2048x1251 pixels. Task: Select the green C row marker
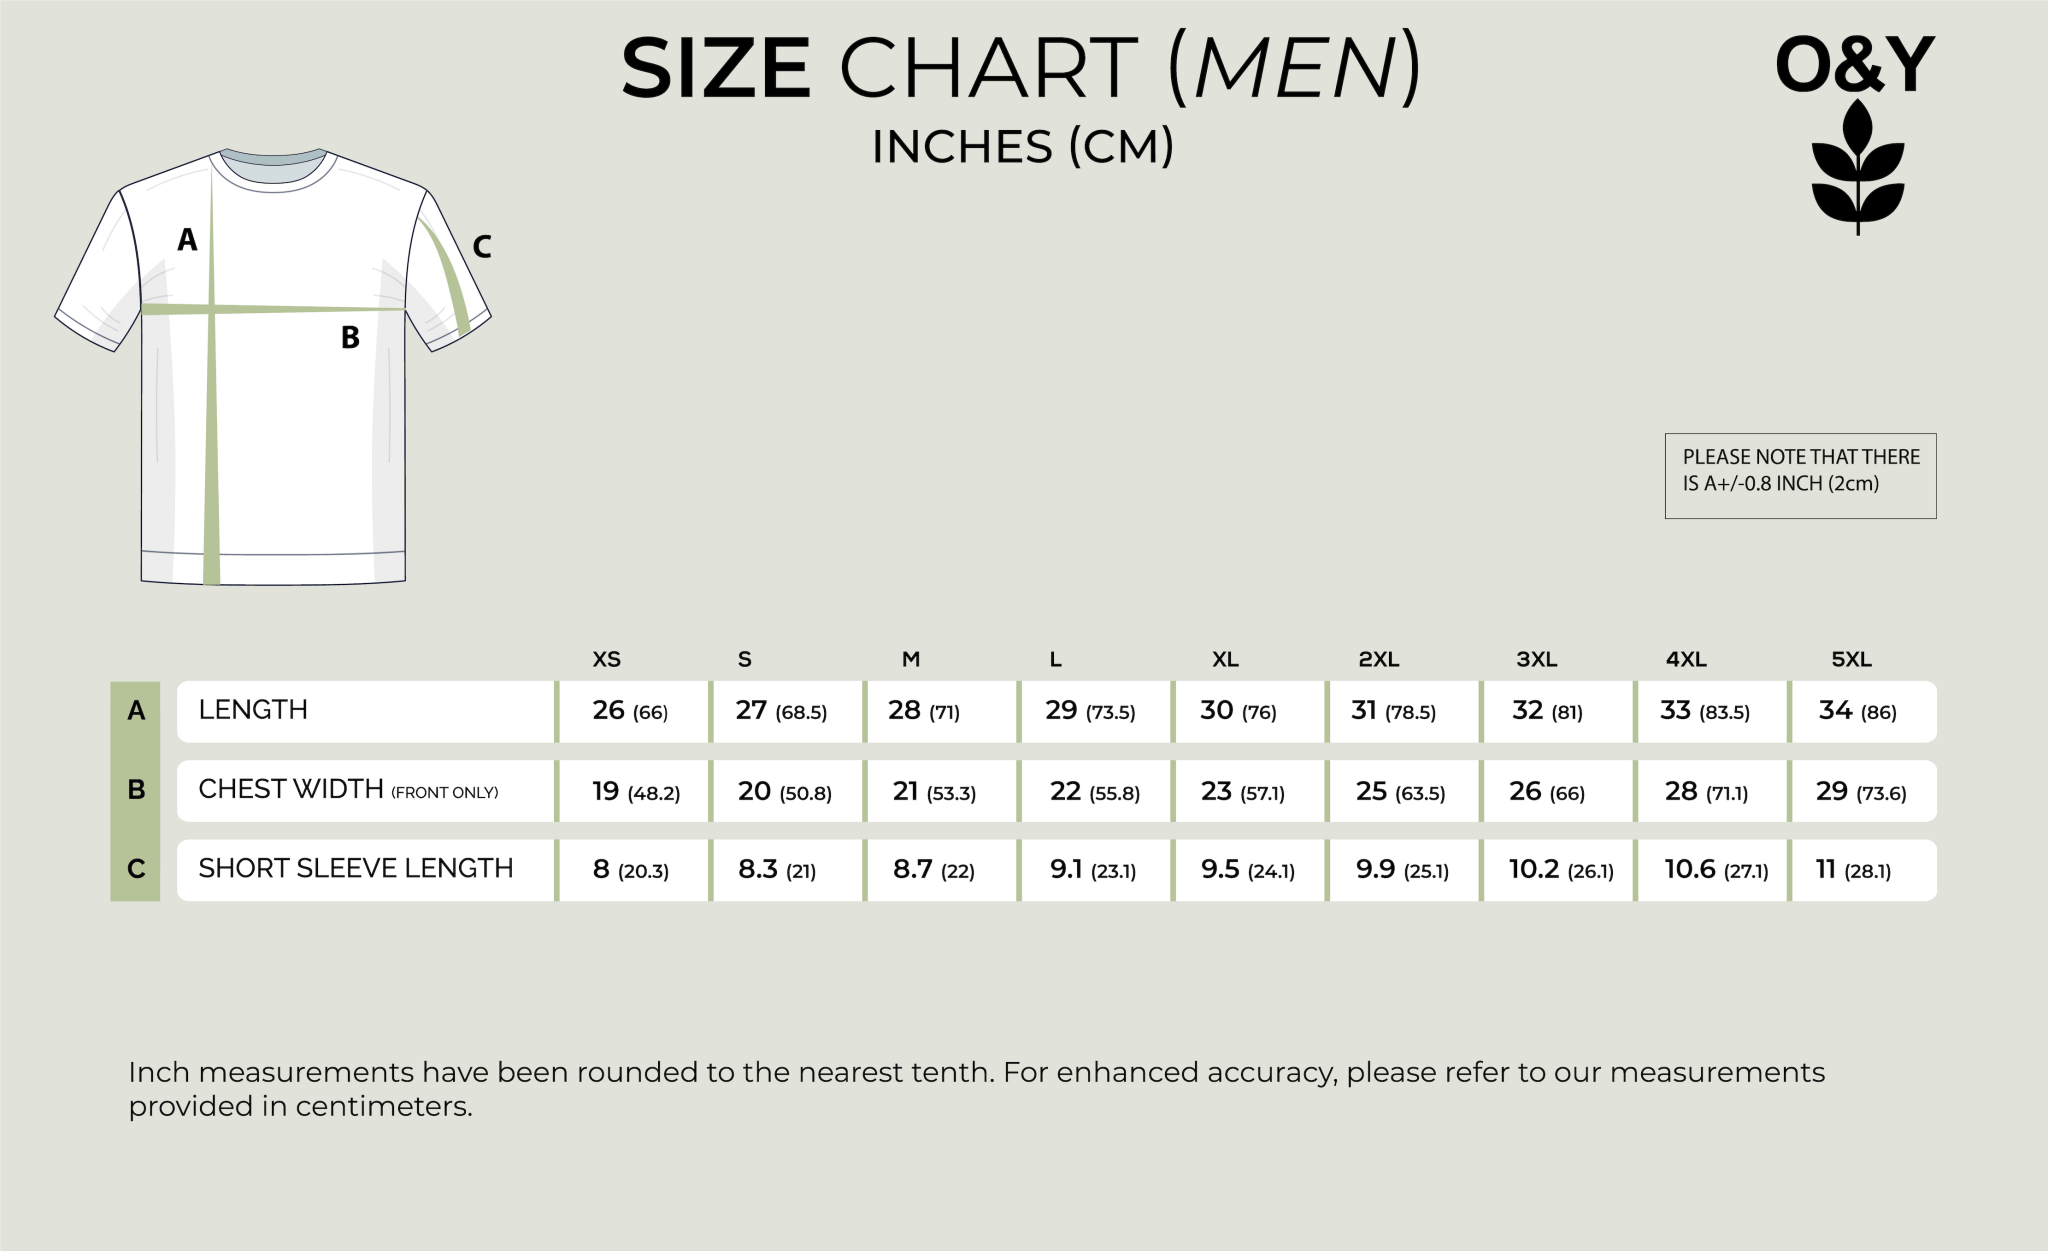tap(136, 869)
